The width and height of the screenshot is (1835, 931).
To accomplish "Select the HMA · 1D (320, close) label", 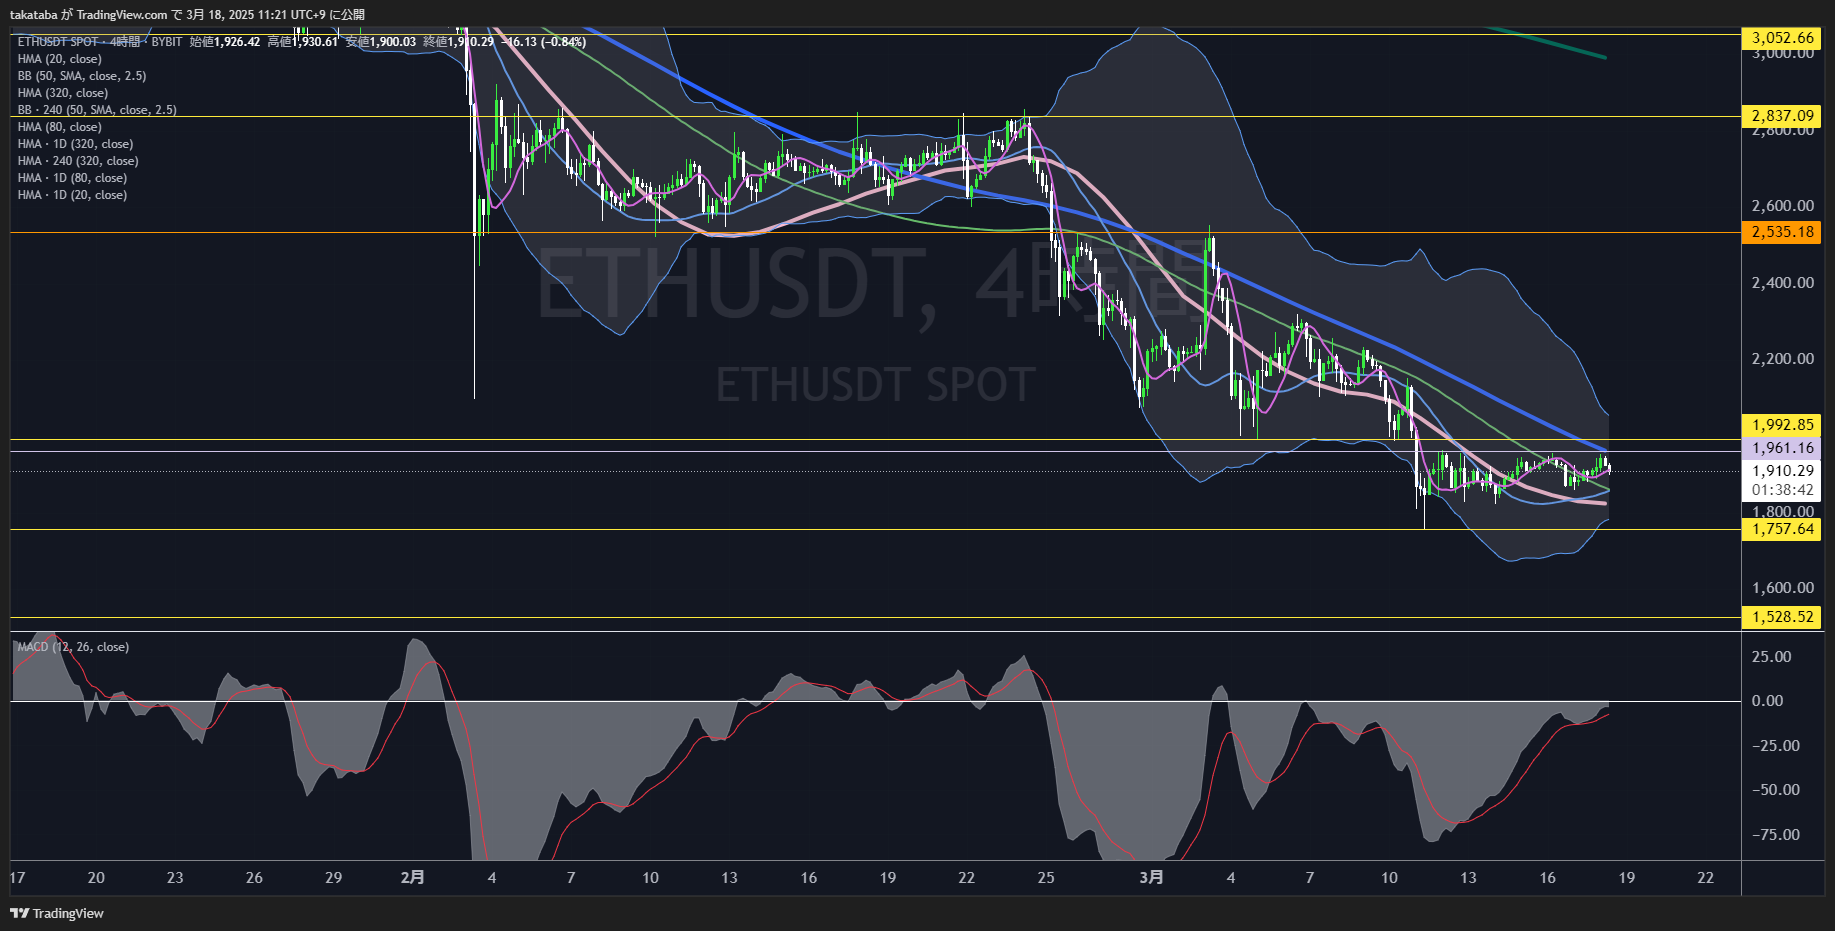I will click(75, 144).
